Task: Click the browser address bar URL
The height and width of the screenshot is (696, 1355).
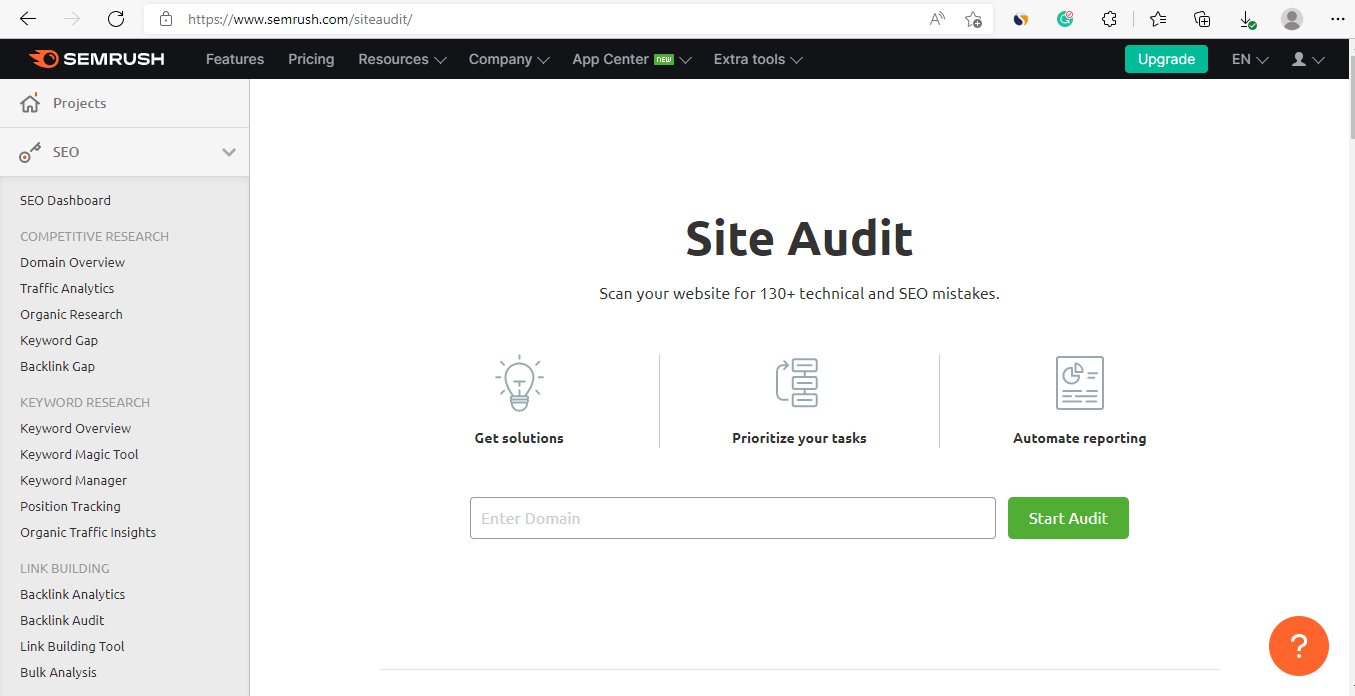Action: (x=300, y=19)
